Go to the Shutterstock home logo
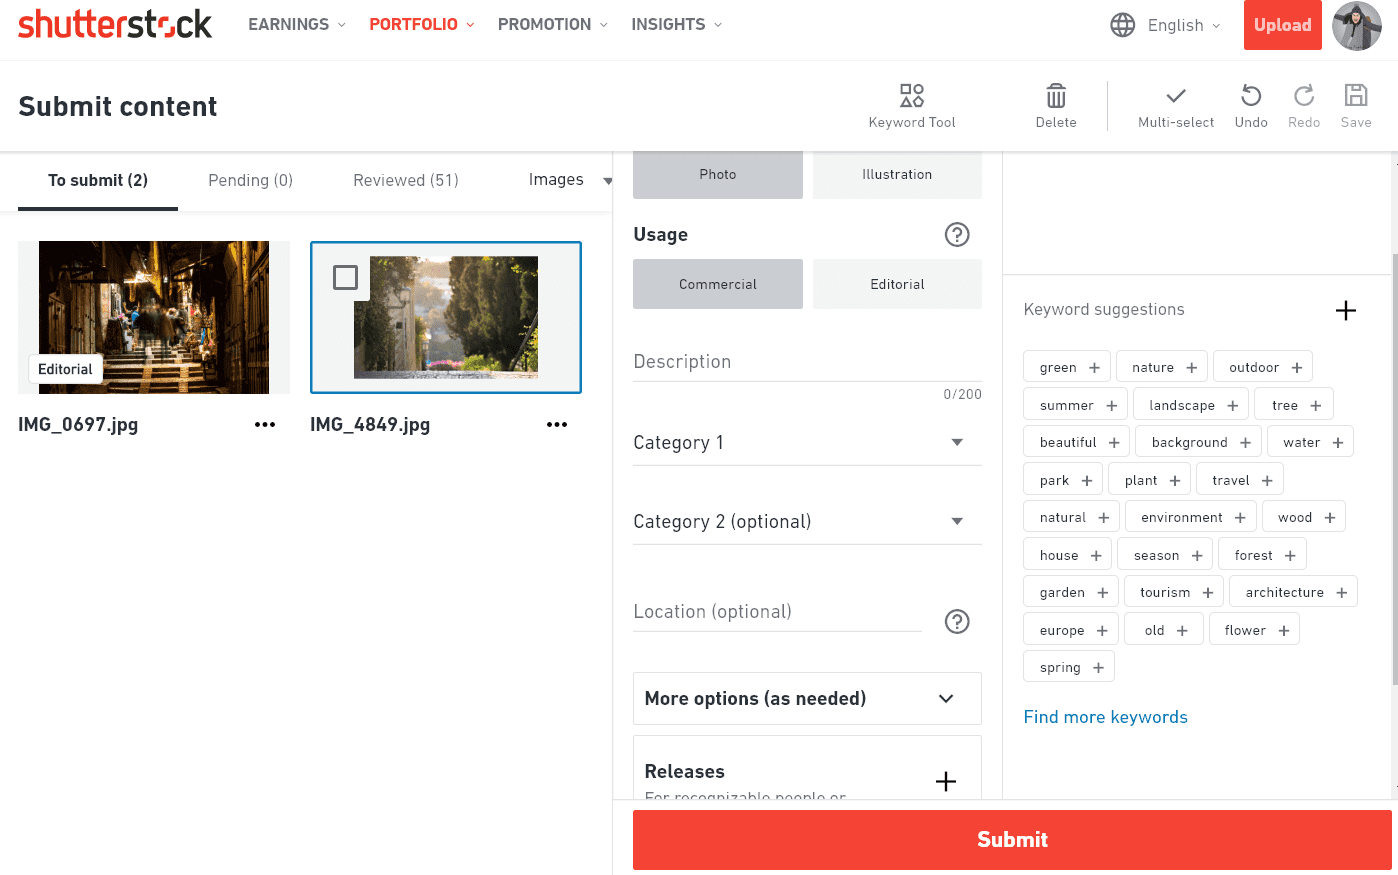 tap(115, 24)
